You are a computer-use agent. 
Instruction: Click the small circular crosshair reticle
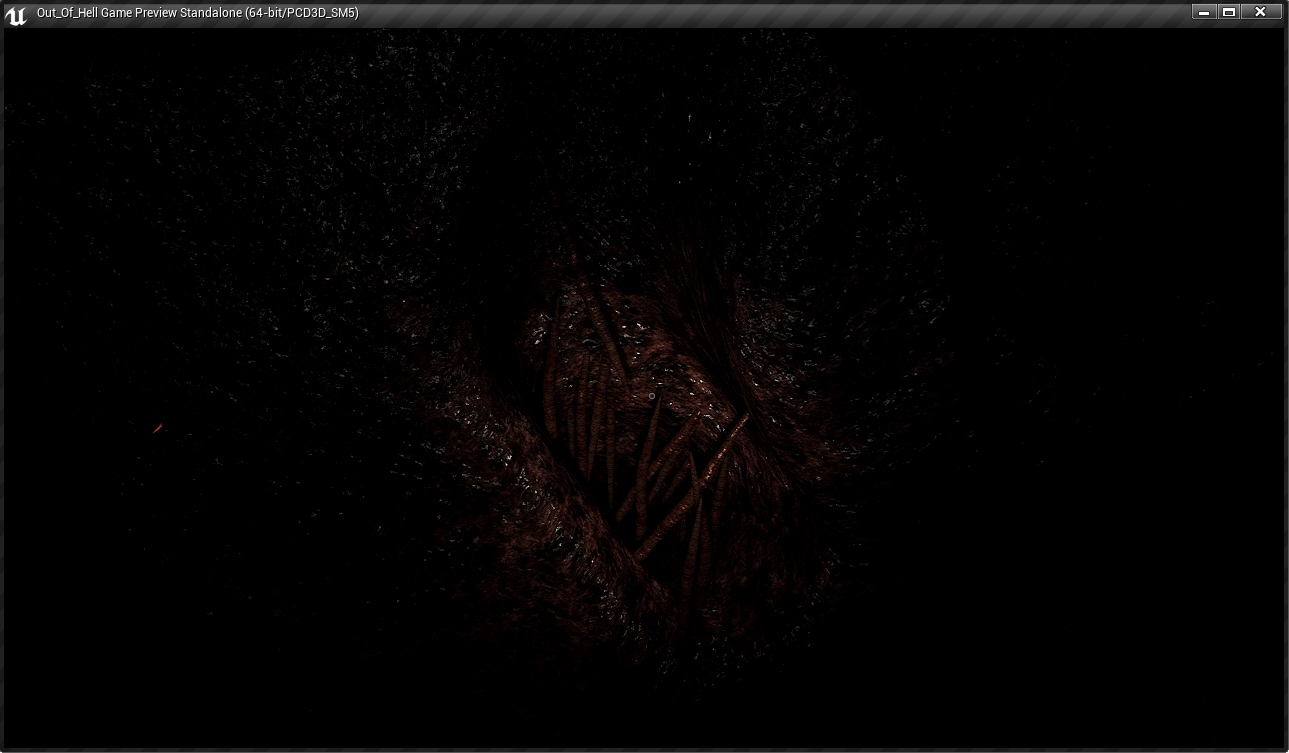click(x=652, y=397)
